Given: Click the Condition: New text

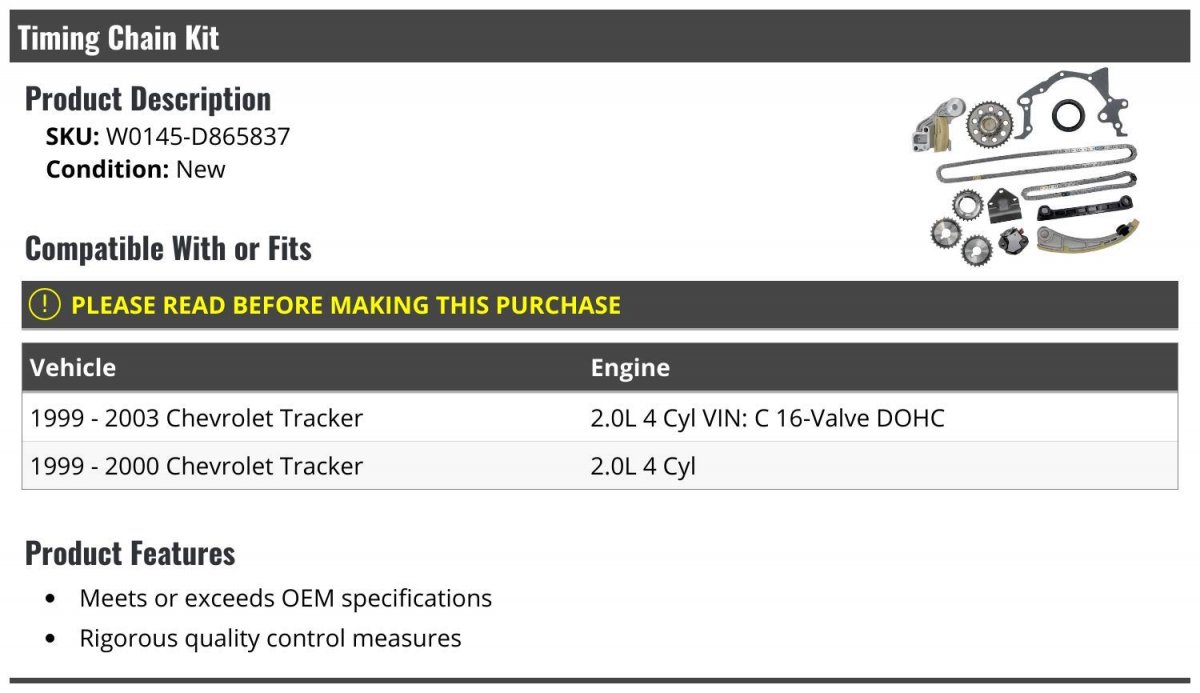Looking at the screenshot, I should (136, 169).
